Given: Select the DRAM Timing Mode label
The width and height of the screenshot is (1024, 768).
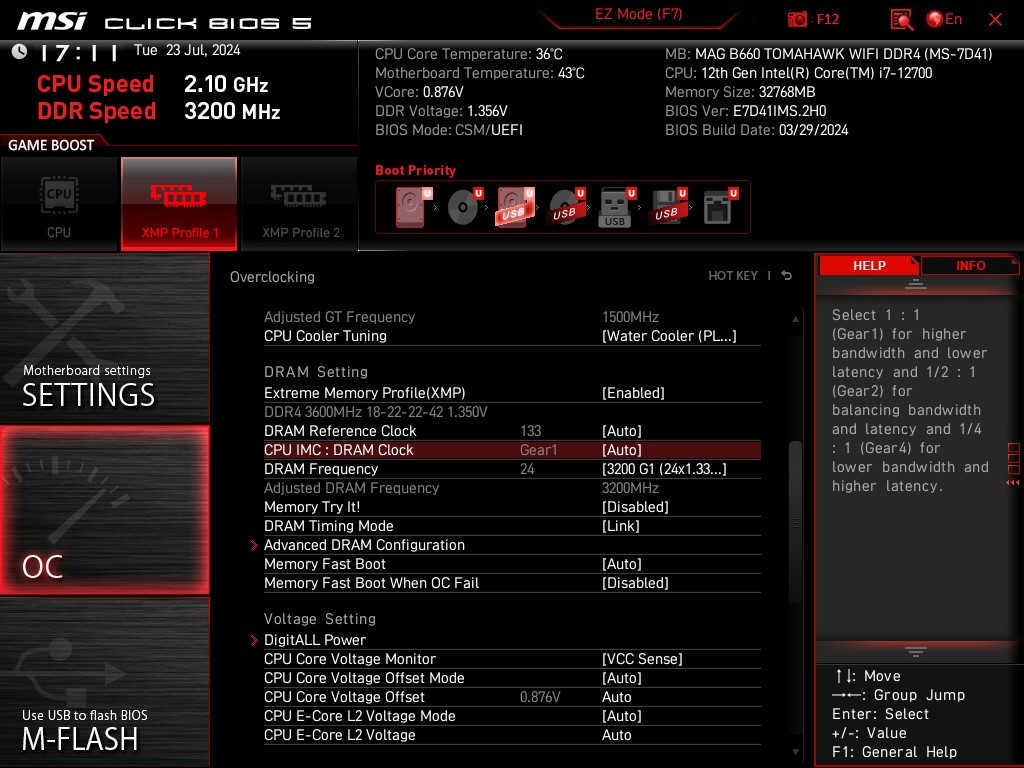Looking at the screenshot, I should 328,526.
